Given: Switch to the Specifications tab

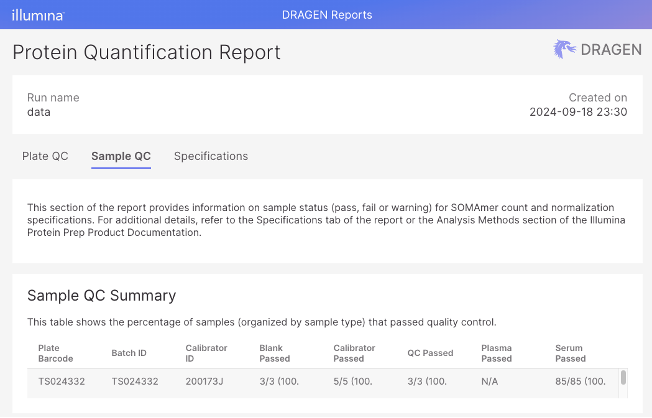Looking at the screenshot, I should click(211, 156).
